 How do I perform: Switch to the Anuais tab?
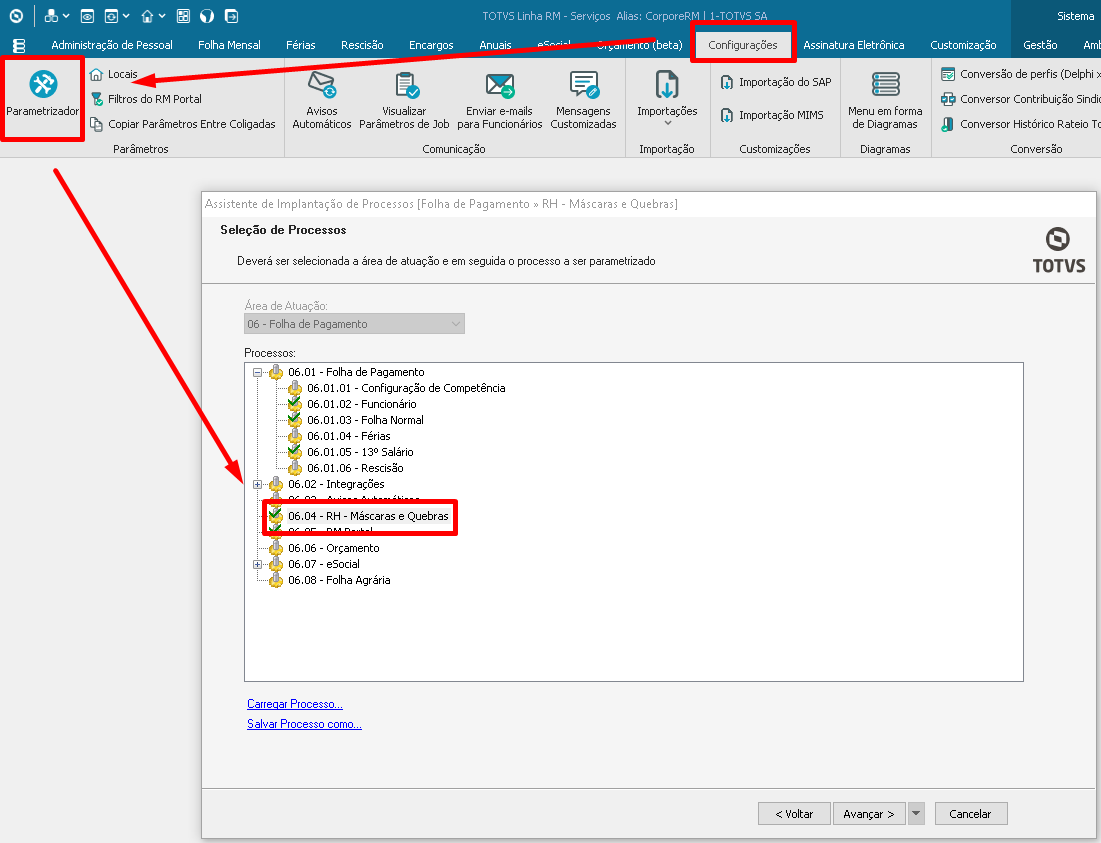(x=495, y=45)
